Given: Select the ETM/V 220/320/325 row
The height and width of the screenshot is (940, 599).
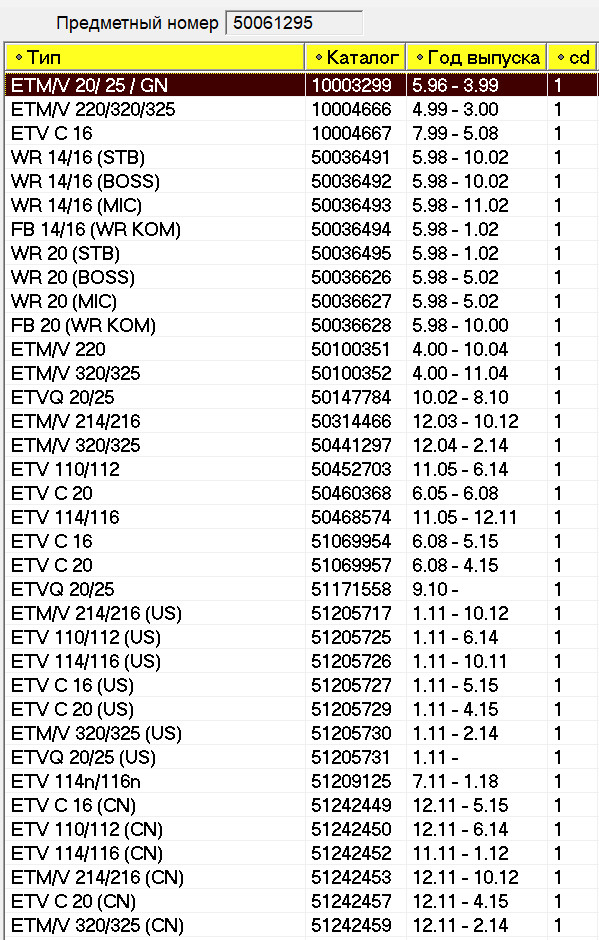Looking at the screenshot, I should tap(302, 109).
